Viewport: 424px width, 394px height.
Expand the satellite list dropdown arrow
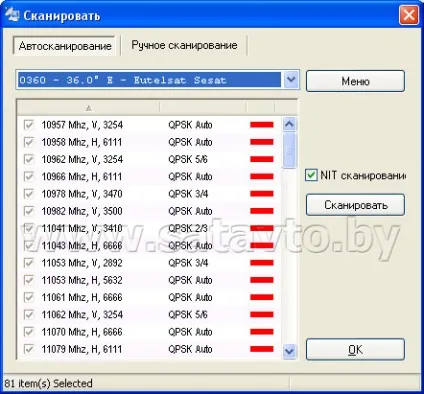pos(291,80)
